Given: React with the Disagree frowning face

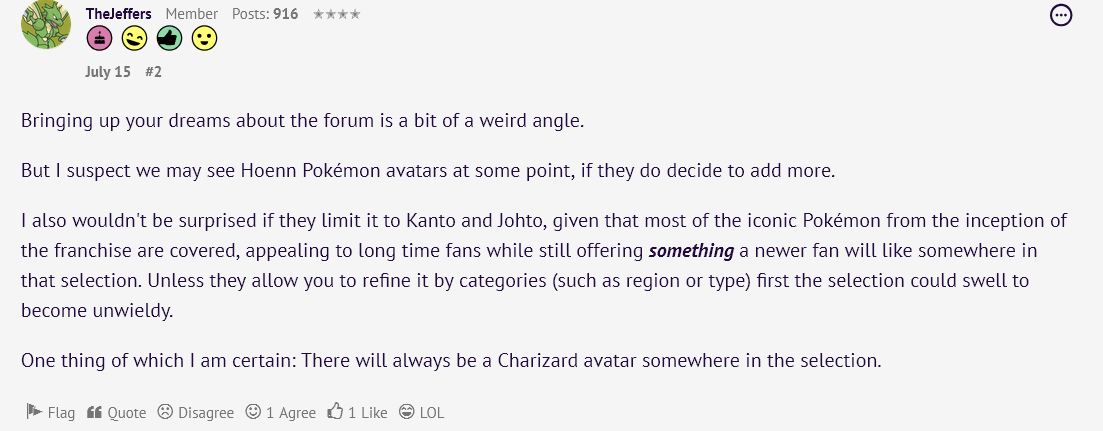Looking at the screenshot, I should [165, 411].
